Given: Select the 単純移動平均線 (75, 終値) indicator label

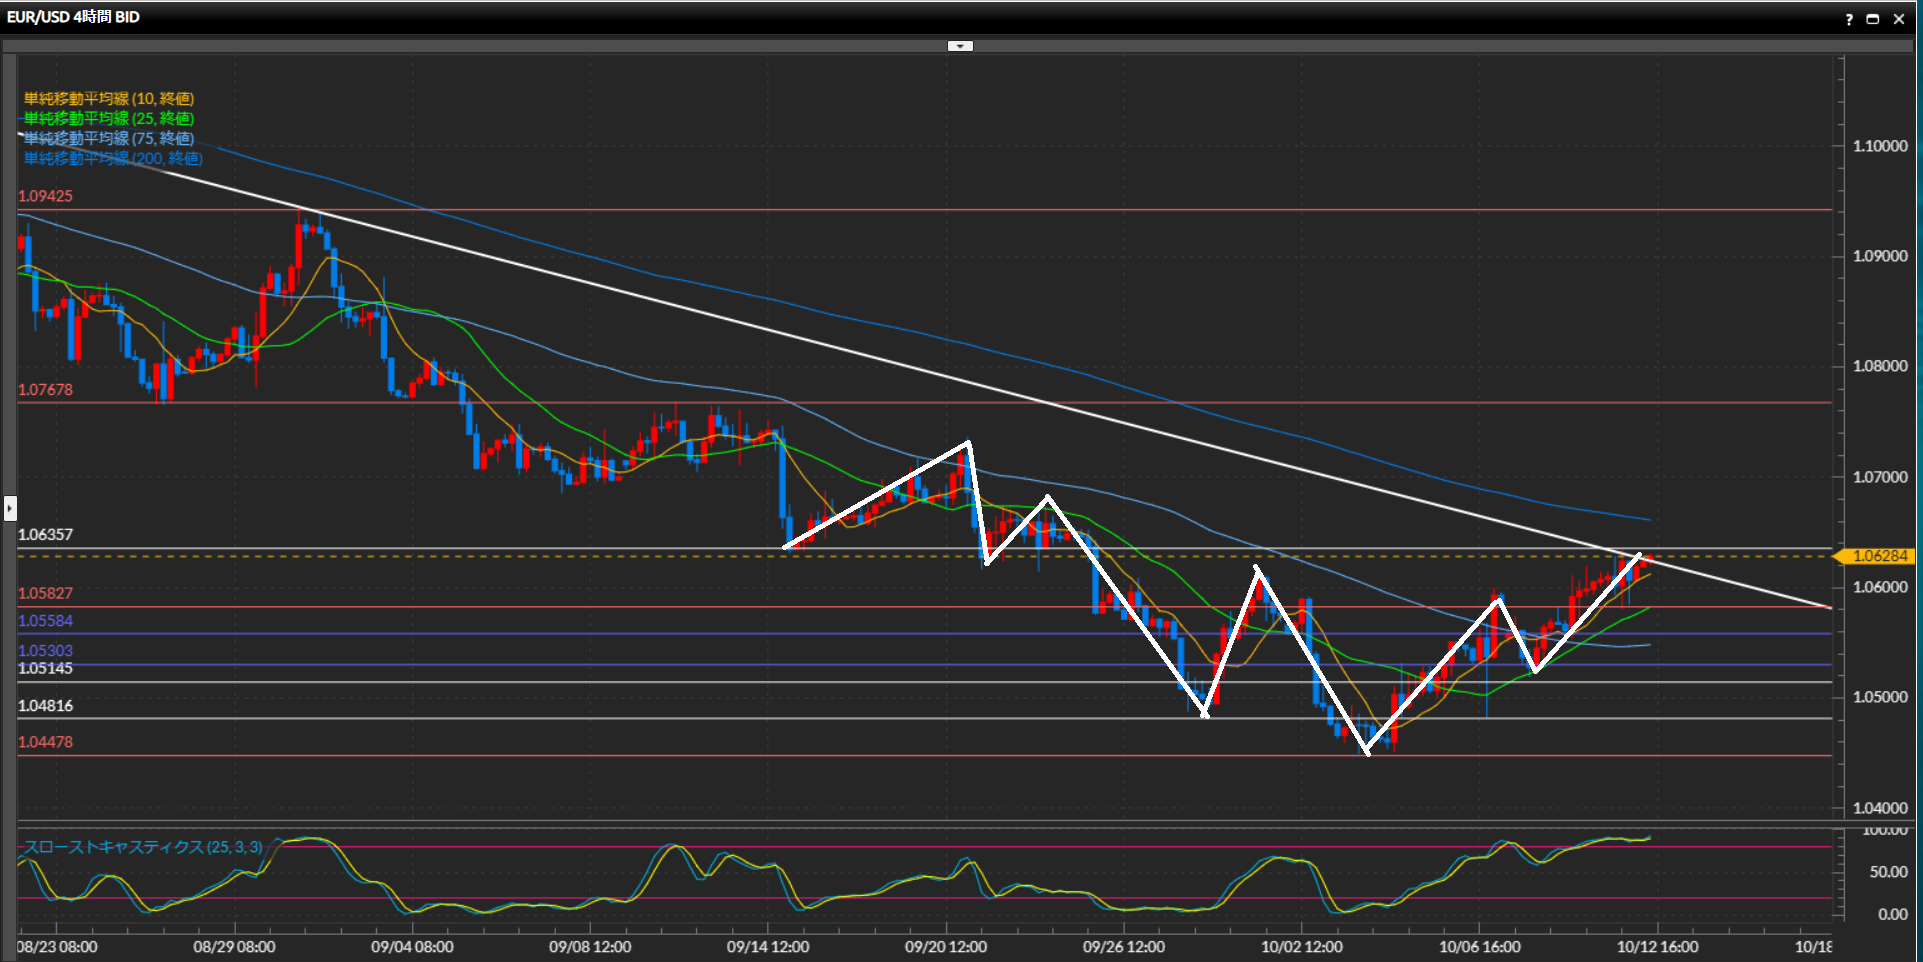Looking at the screenshot, I should tap(109, 139).
